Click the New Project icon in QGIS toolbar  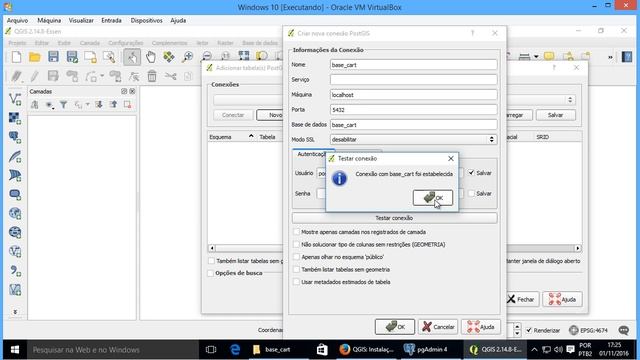16,57
